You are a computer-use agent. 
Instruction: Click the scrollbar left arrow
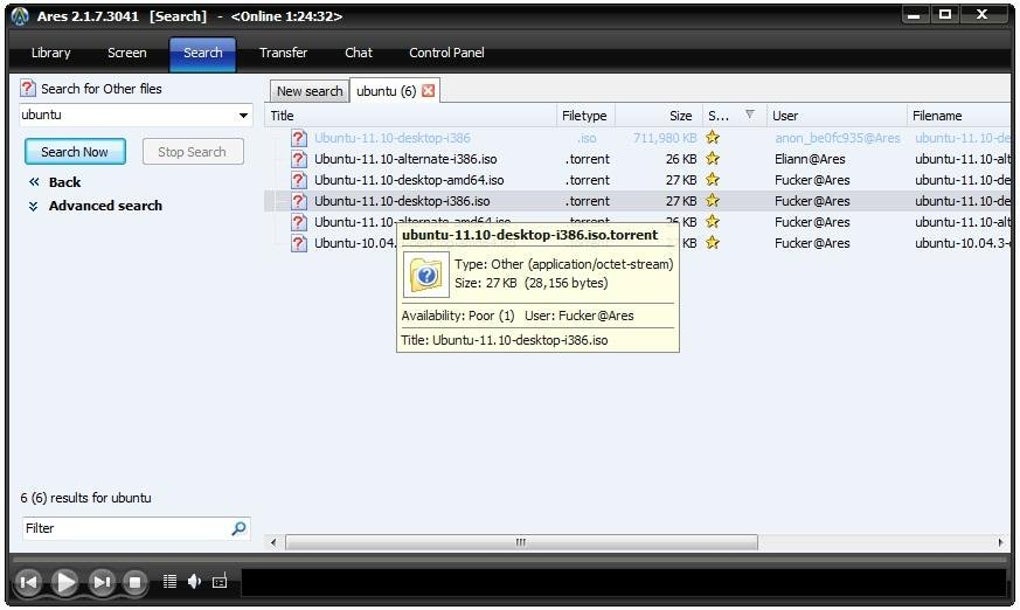(274, 542)
